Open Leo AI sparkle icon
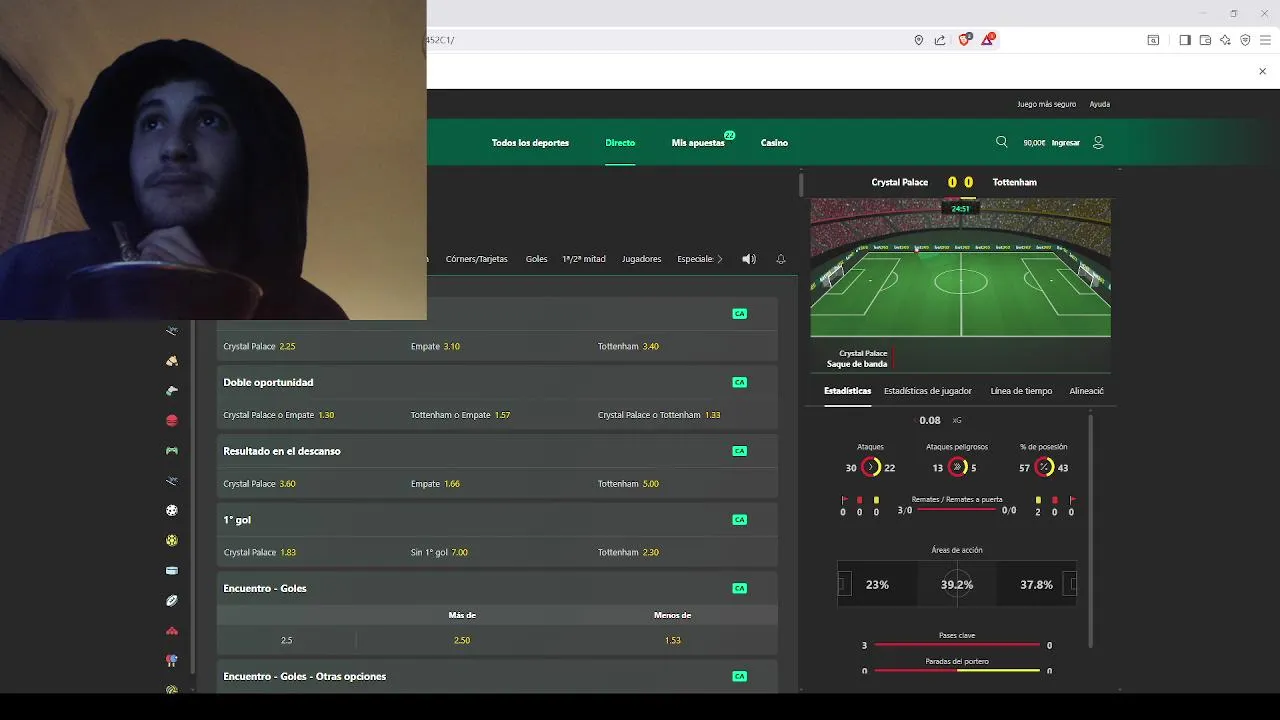Viewport: 1280px width, 720px height. 1225,40
